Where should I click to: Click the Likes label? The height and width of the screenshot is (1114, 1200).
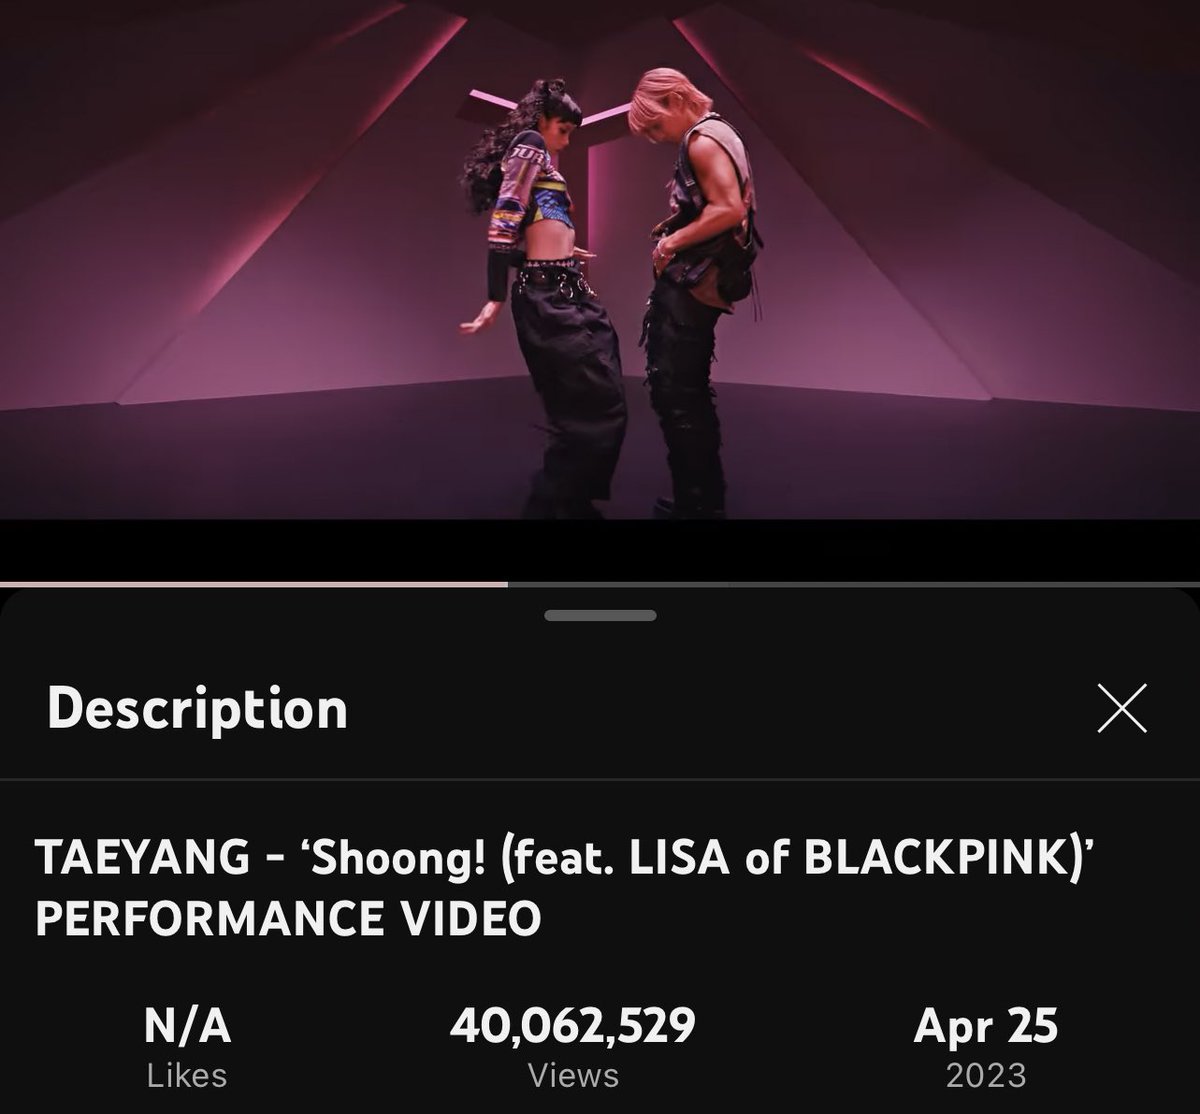click(187, 1076)
